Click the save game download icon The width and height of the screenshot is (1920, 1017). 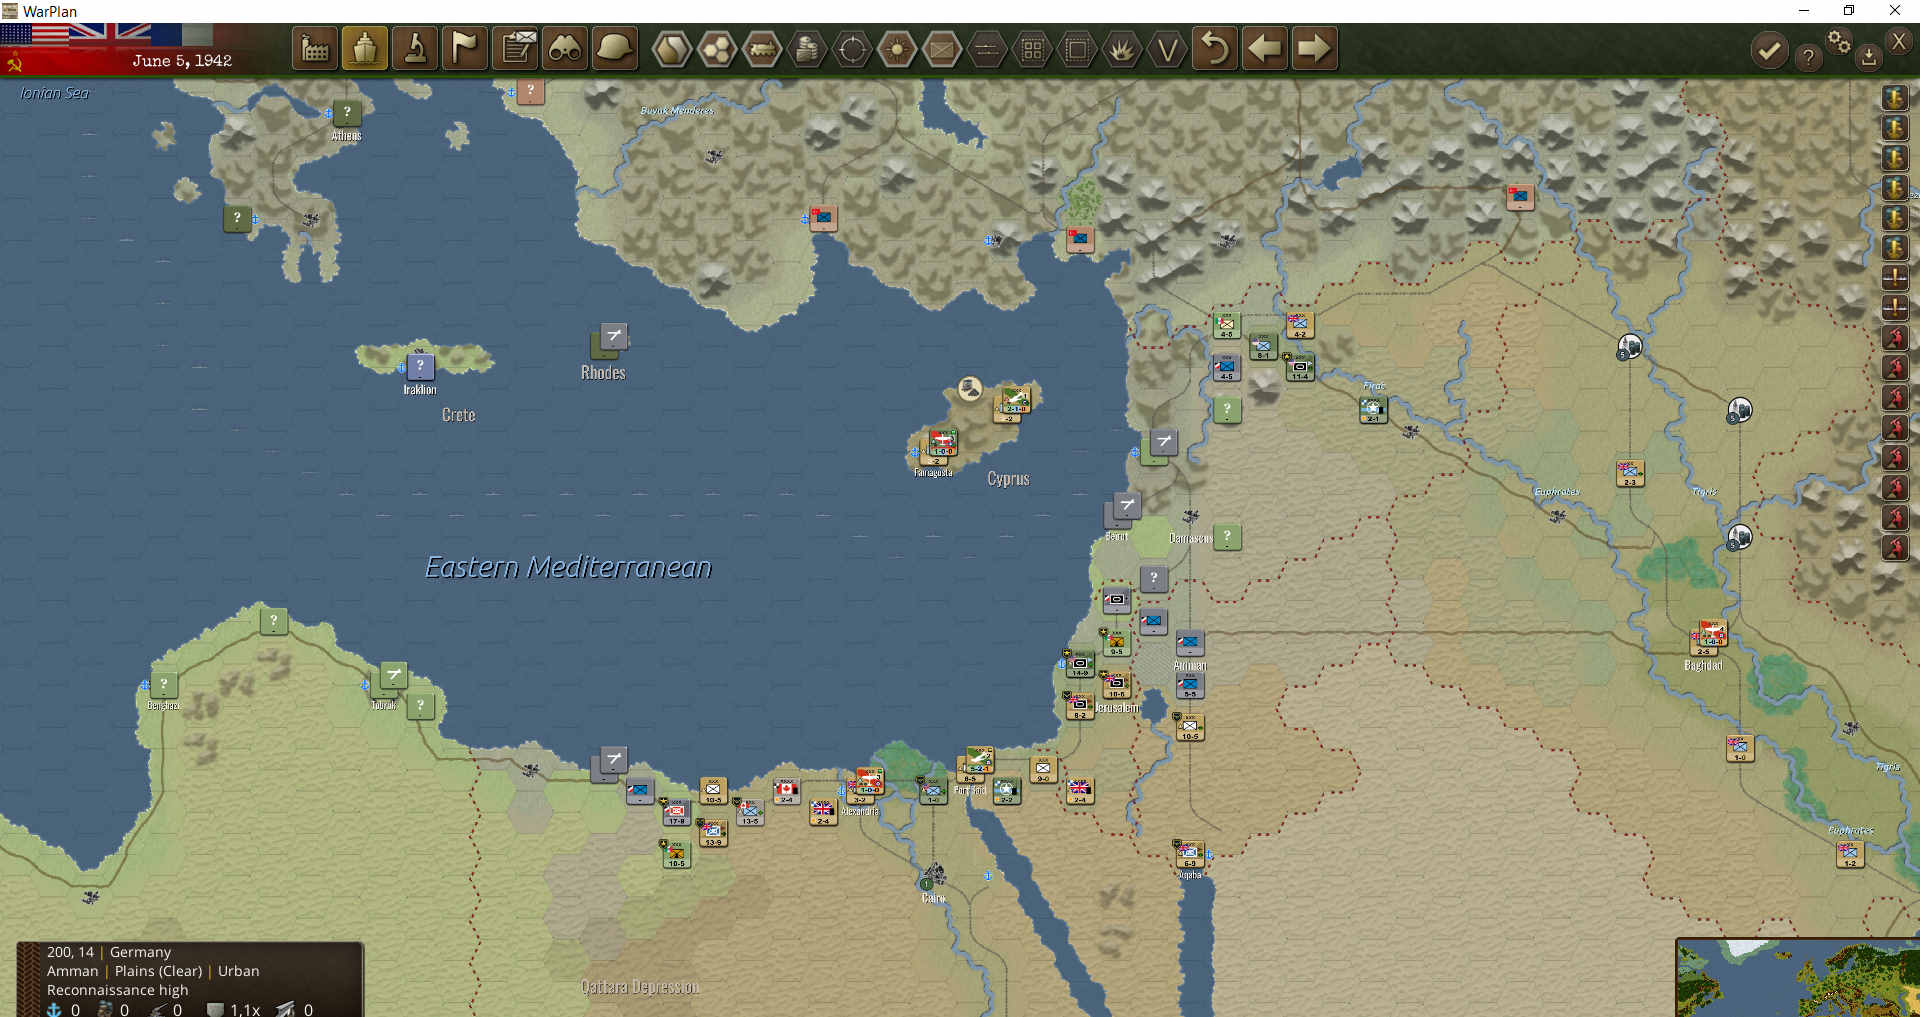(1869, 57)
